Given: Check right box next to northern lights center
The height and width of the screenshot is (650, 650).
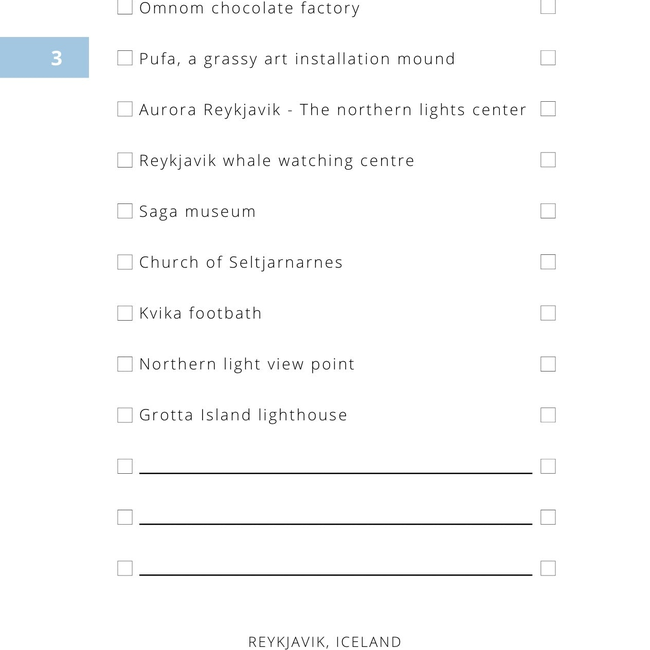Looking at the screenshot, I should click(548, 109).
